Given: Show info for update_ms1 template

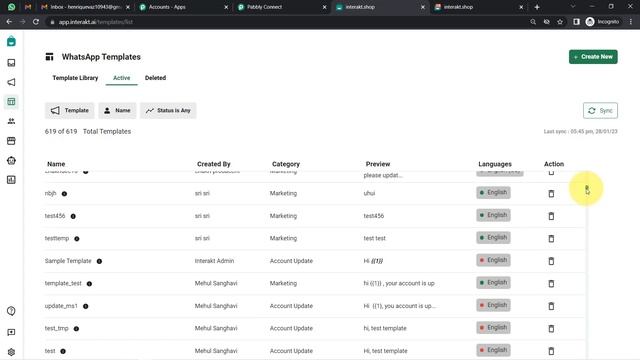Looking at the screenshot, I should pos(85,306).
